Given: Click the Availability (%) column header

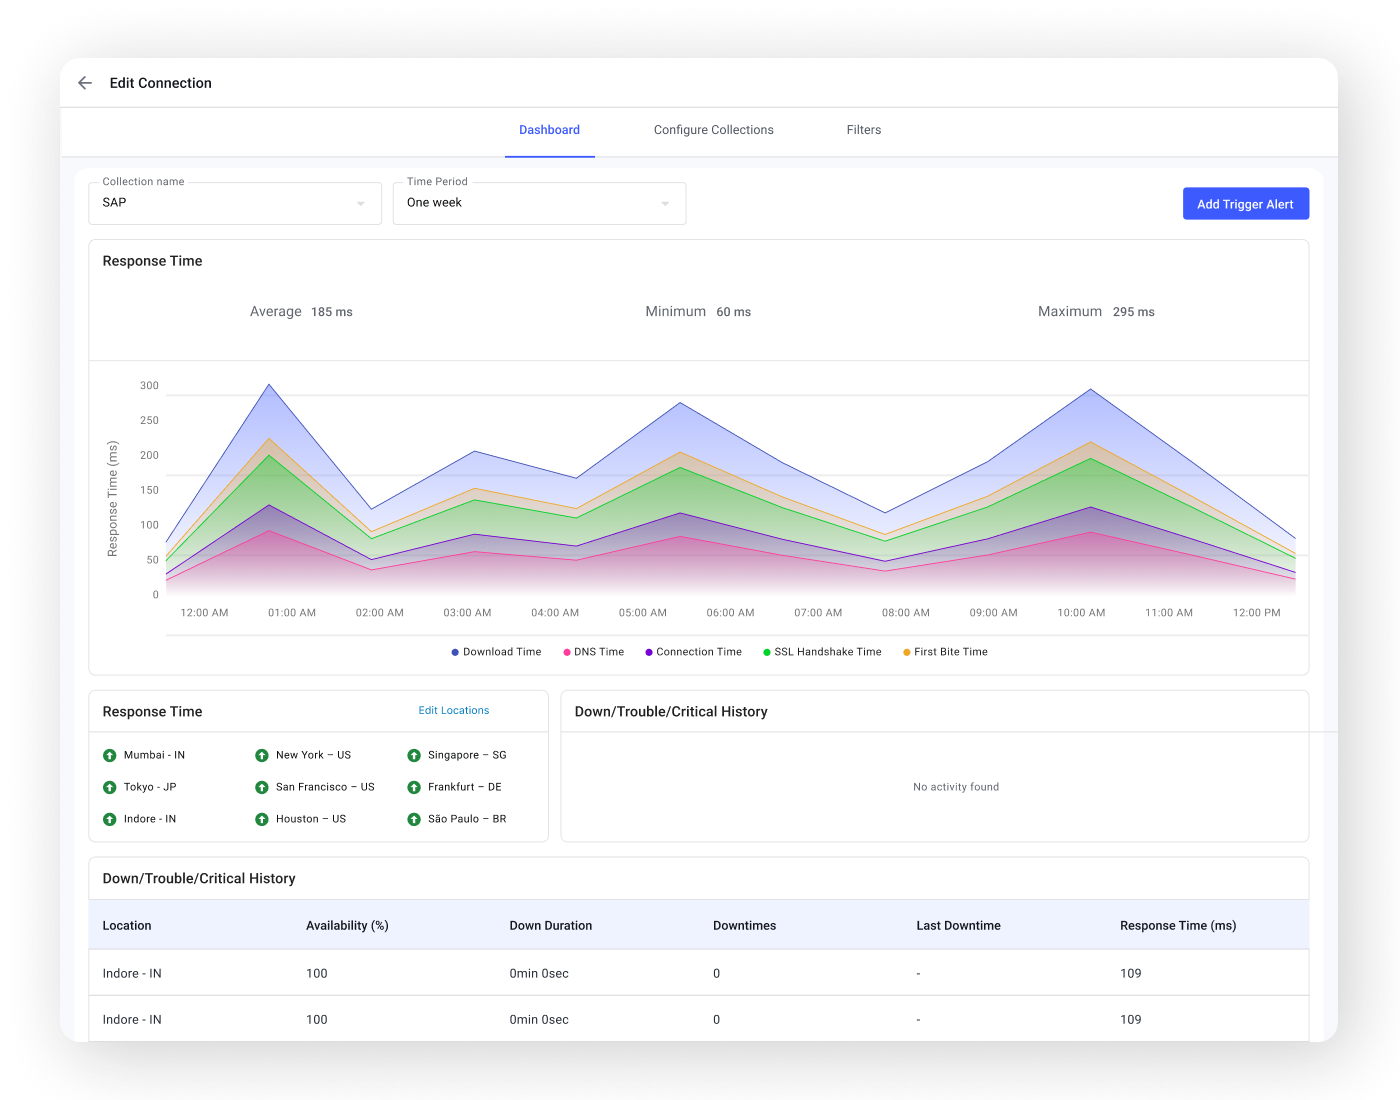Looking at the screenshot, I should (347, 925).
